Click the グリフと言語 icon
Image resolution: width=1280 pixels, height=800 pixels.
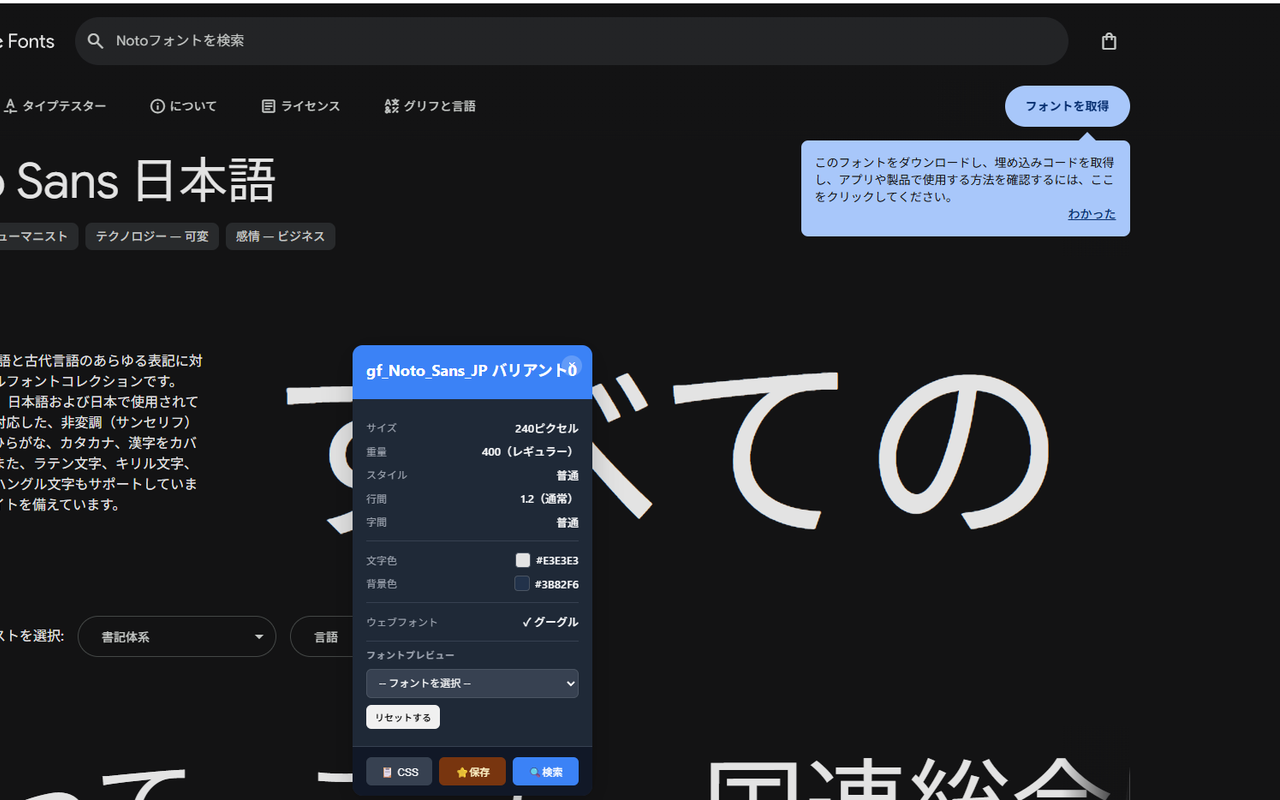[x=392, y=106]
